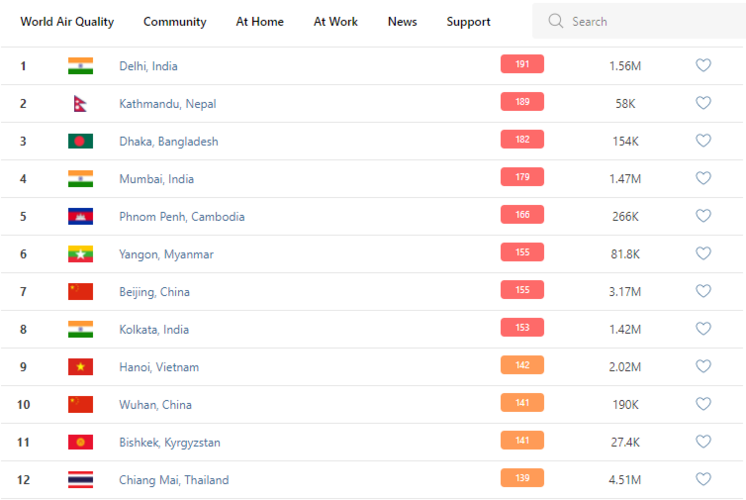Click the Myanmar flag icon
This screenshot has height=500, width=746.
(80, 254)
